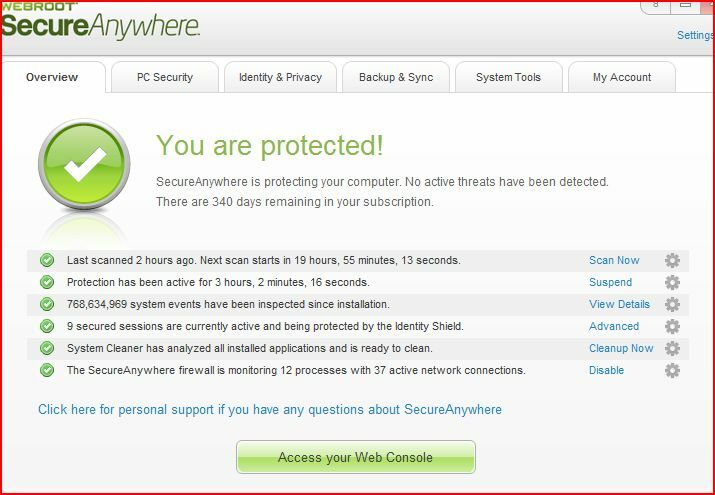Open gear settings for the scan row

(x=672, y=260)
